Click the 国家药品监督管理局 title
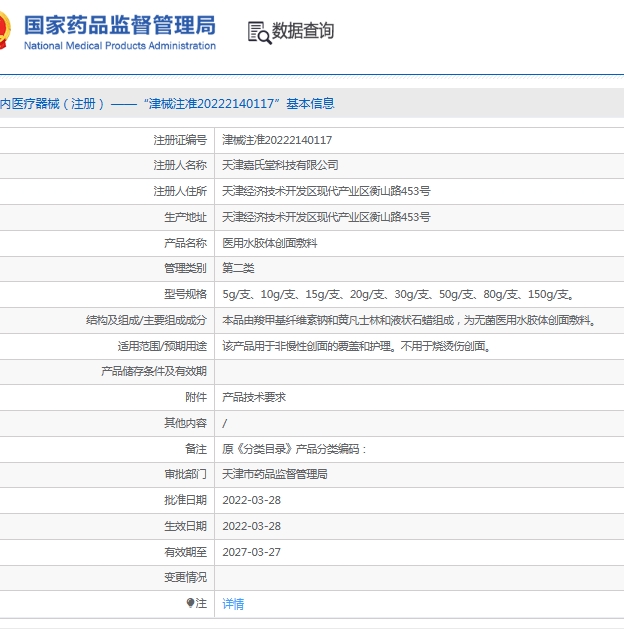Viewport: 624px width, 632px height. click(x=120, y=25)
